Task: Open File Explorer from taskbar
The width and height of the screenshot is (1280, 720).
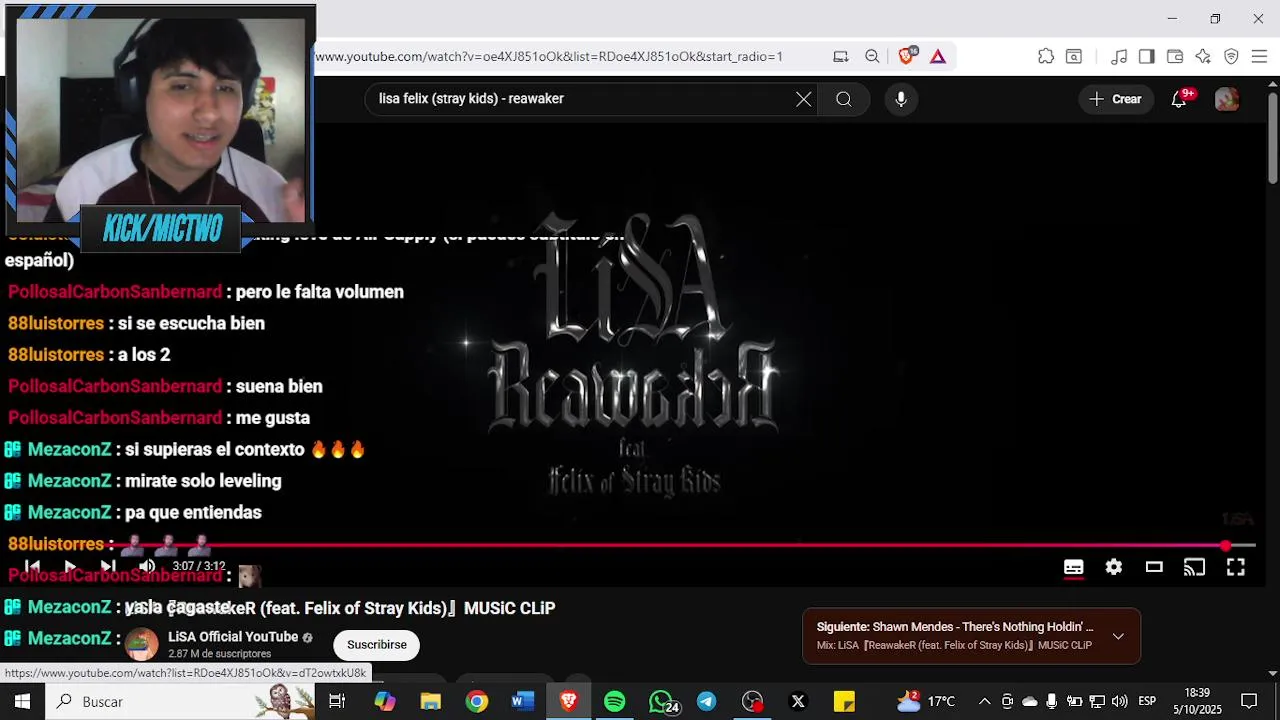Action: tap(431, 702)
